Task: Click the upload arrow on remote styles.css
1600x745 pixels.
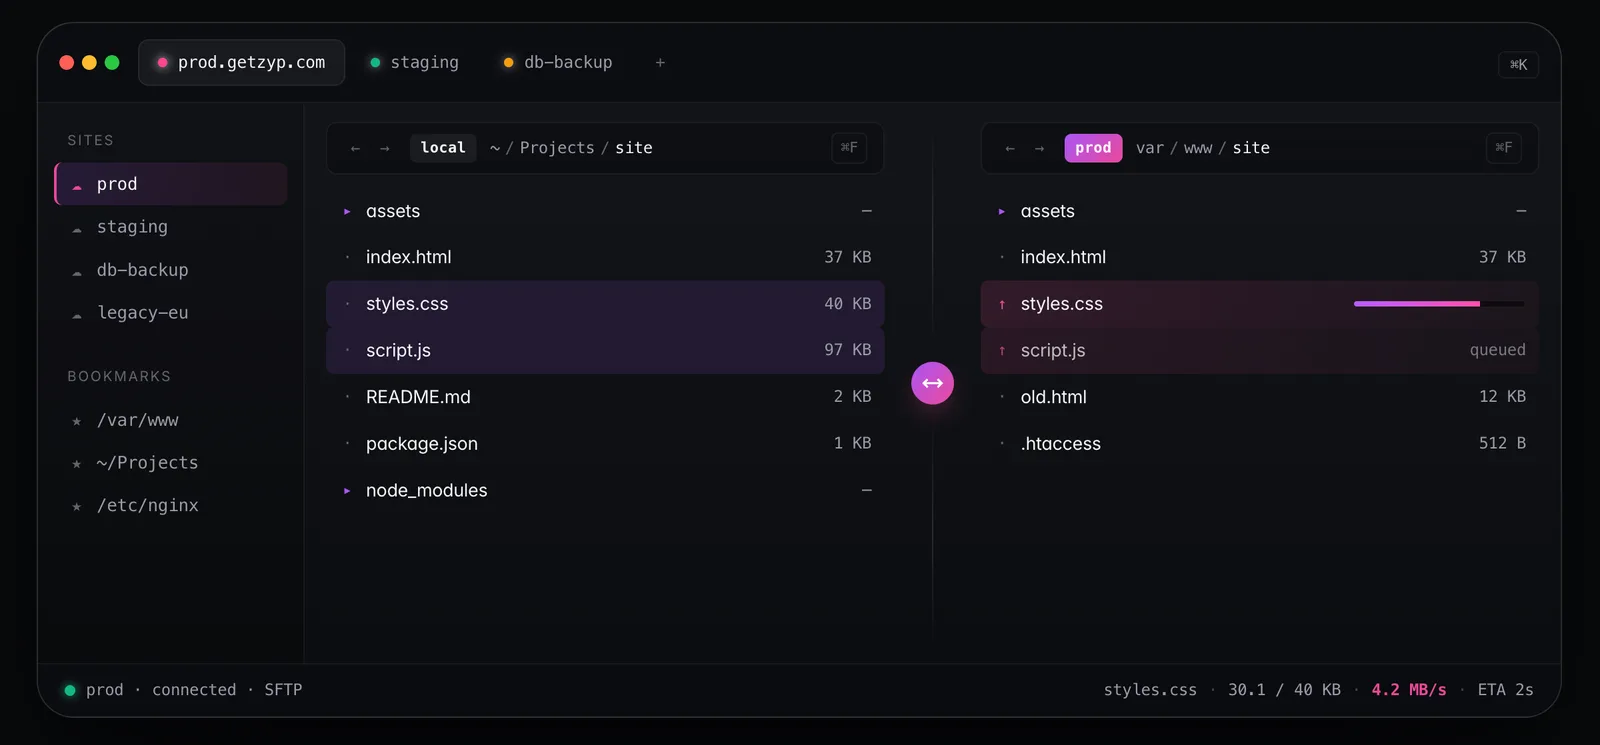Action: click(1002, 304)
